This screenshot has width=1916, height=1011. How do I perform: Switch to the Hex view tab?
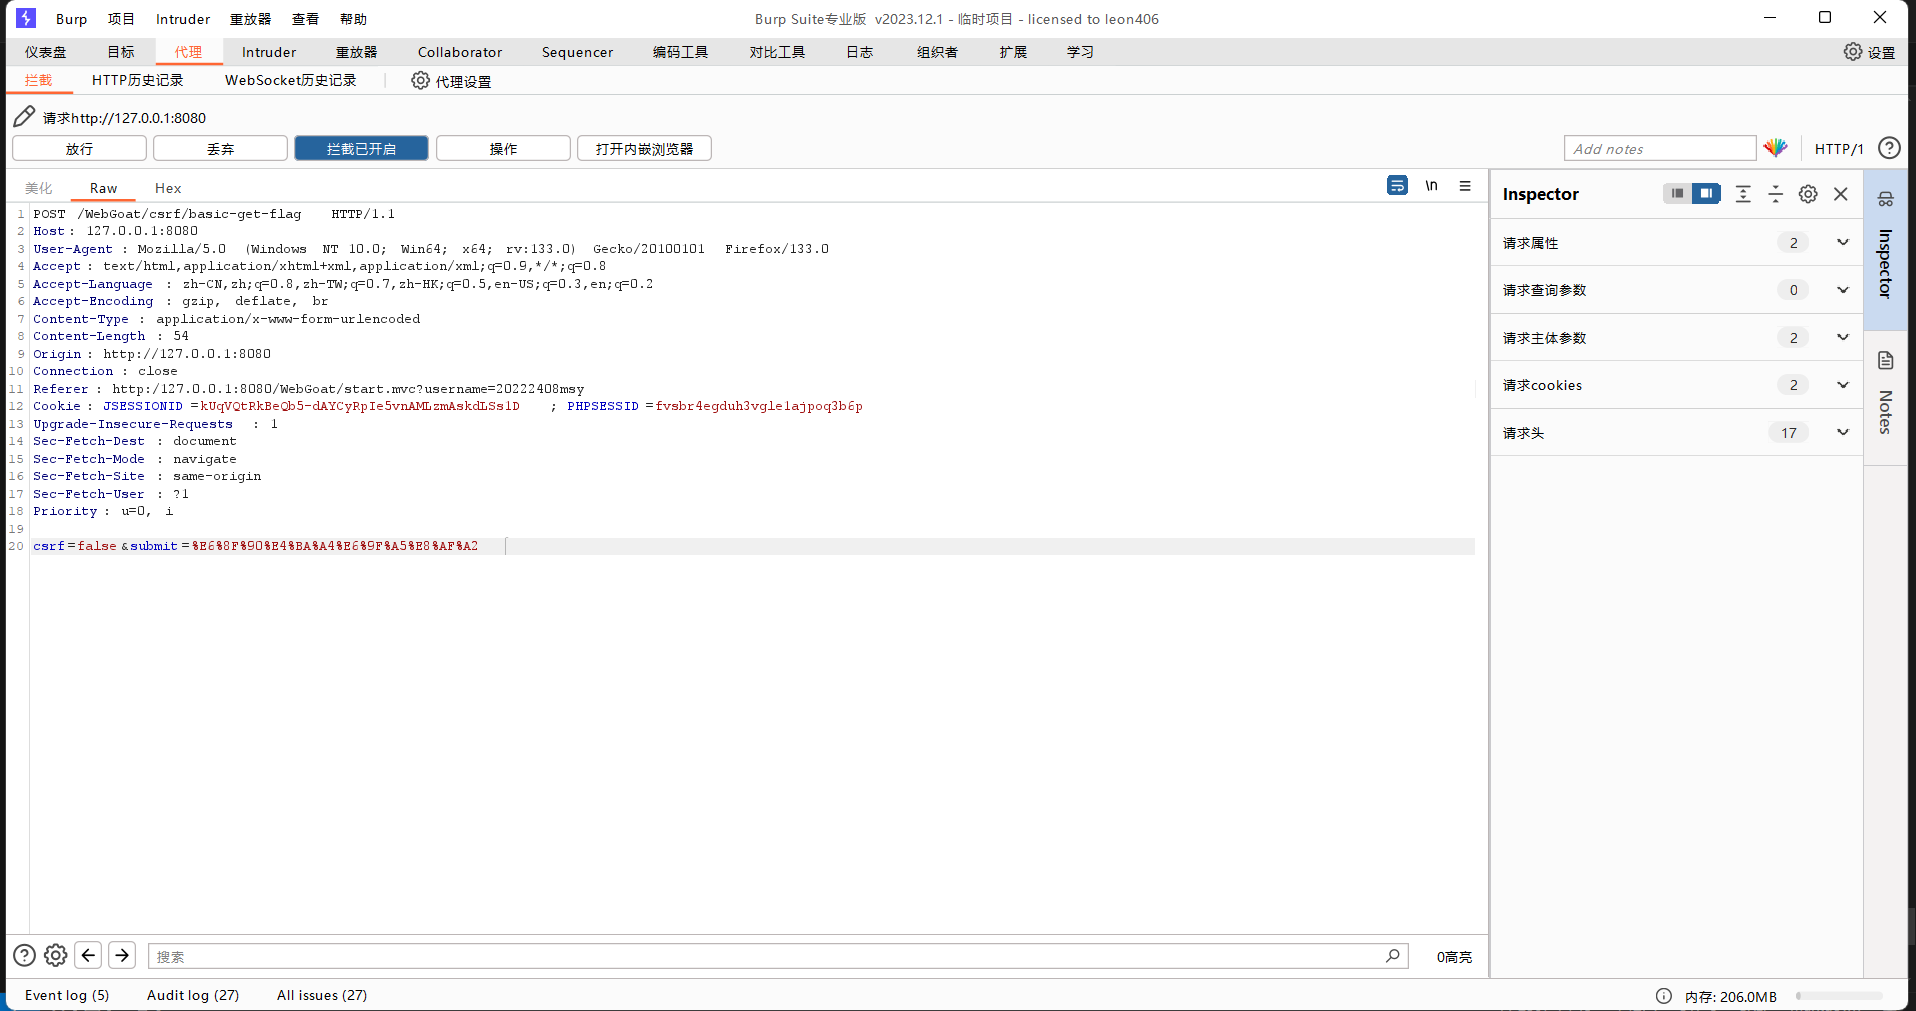point(168,188)
